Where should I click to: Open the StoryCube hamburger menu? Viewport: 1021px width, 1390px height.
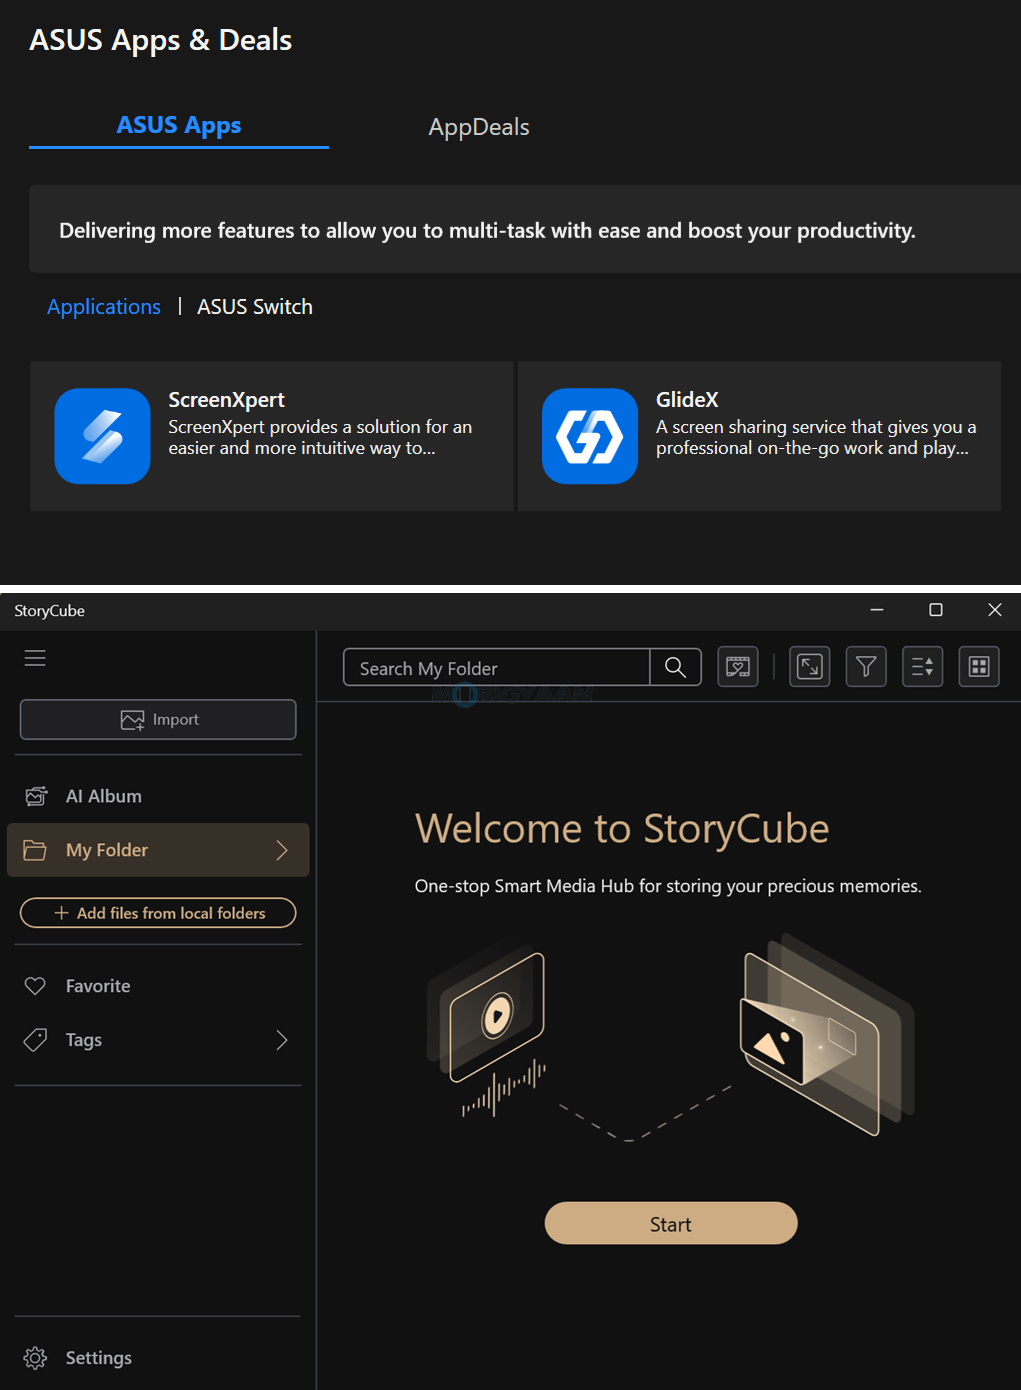tap(35, 658)
